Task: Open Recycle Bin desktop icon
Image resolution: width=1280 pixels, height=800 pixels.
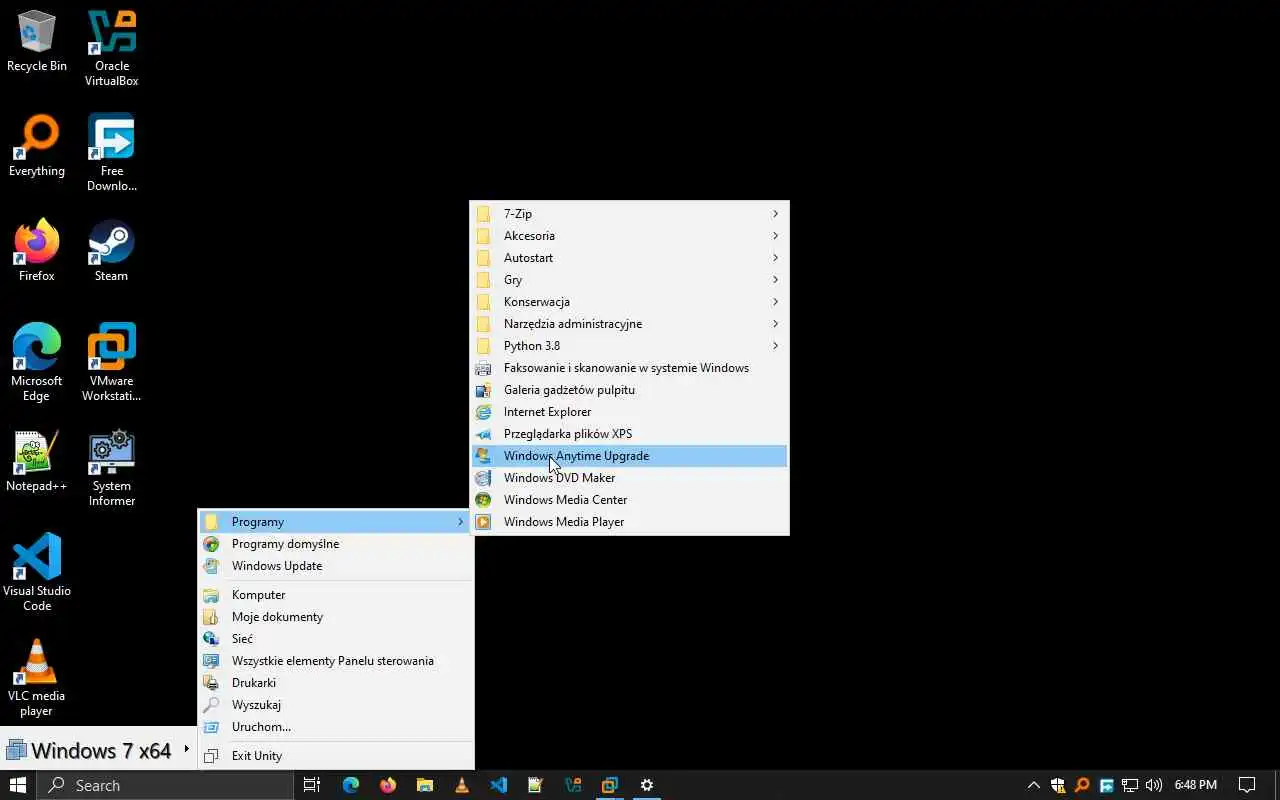Action: point(37,42)
